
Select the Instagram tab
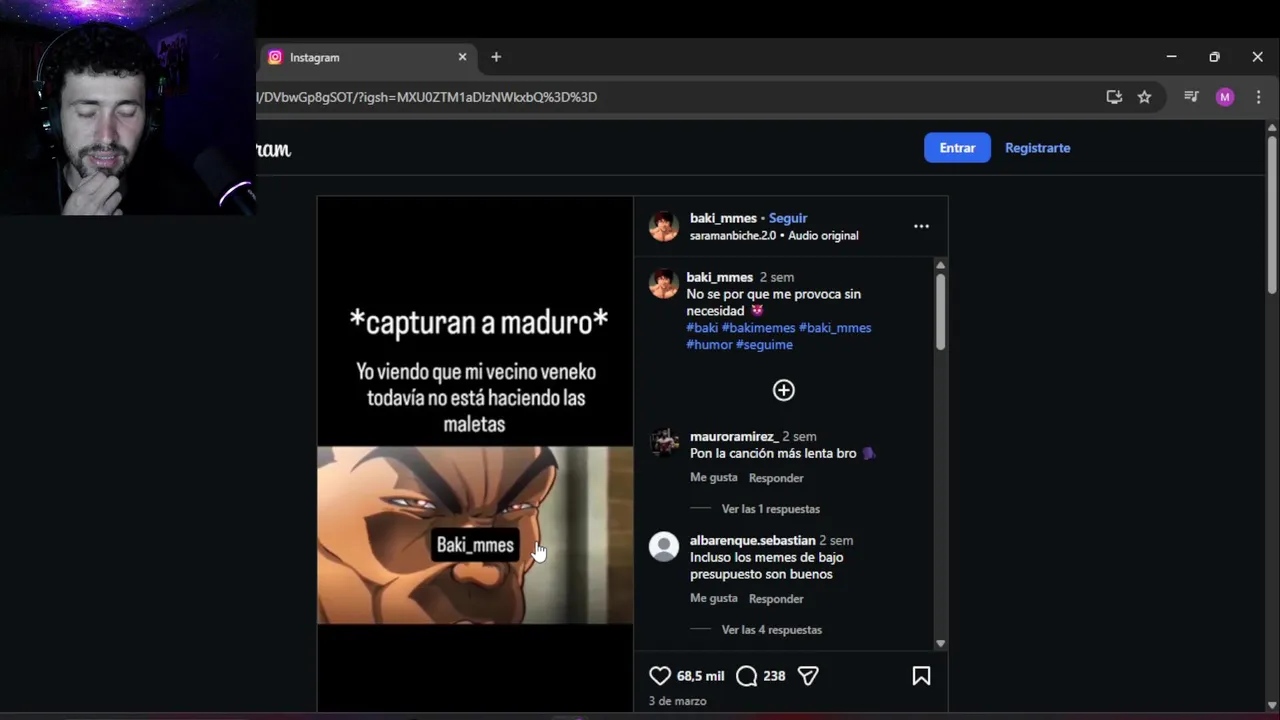click(x=366, y=57)
